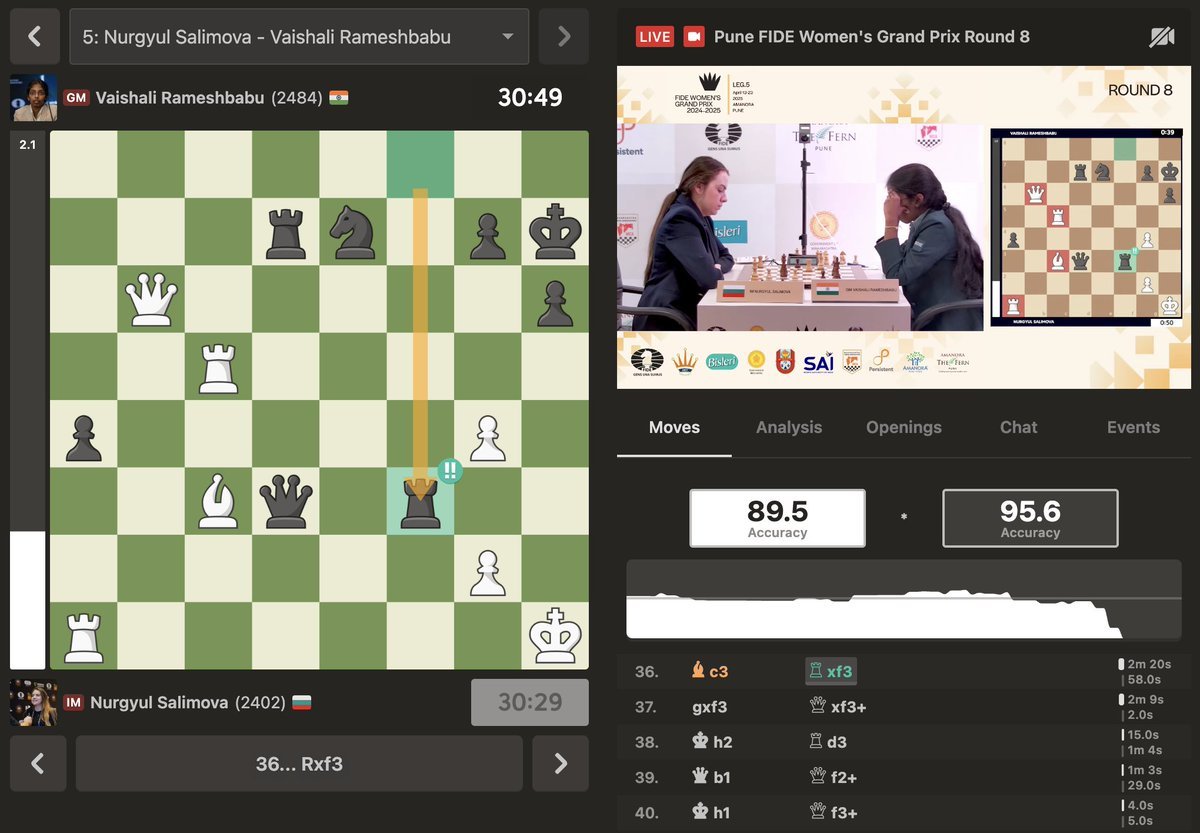Step forward one move below the board
The height and width of the screenshot is (833, 1200).
(560, 764)
